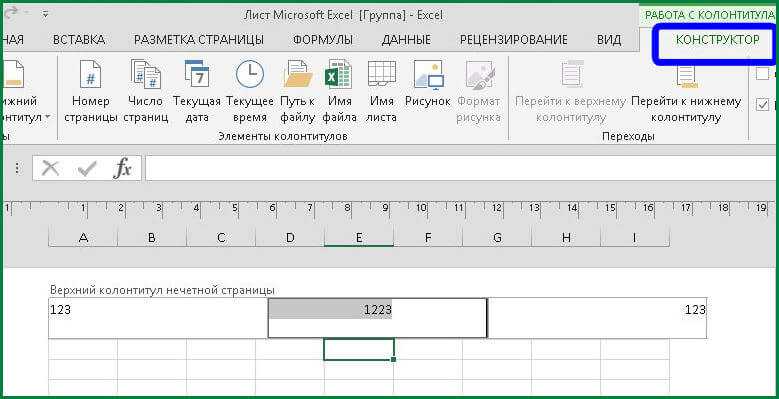Insert Путь к файлу element
The height and width of the screenshot is (399, 779).
(x=298, y=91)
